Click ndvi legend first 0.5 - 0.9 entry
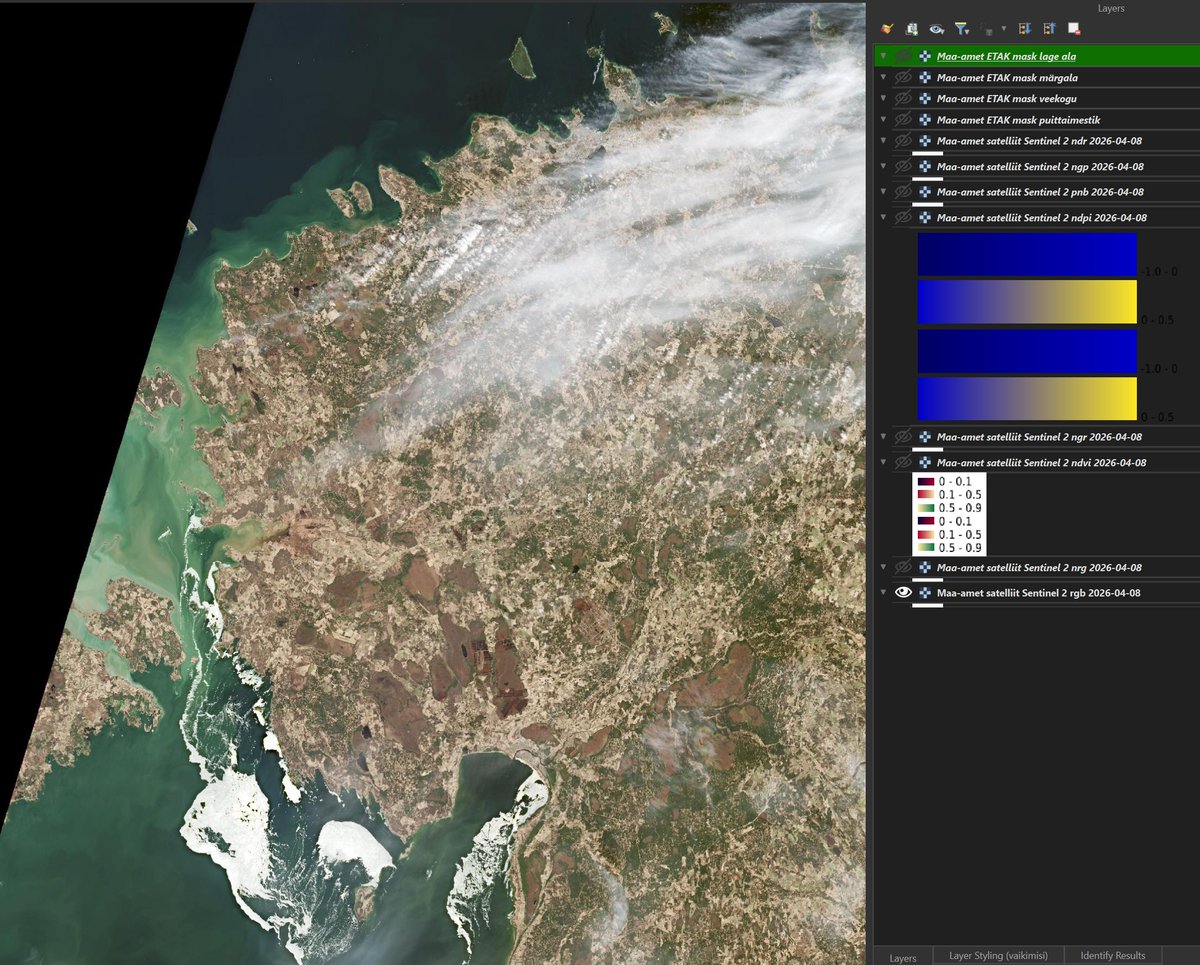 click(x=949, y=508)
